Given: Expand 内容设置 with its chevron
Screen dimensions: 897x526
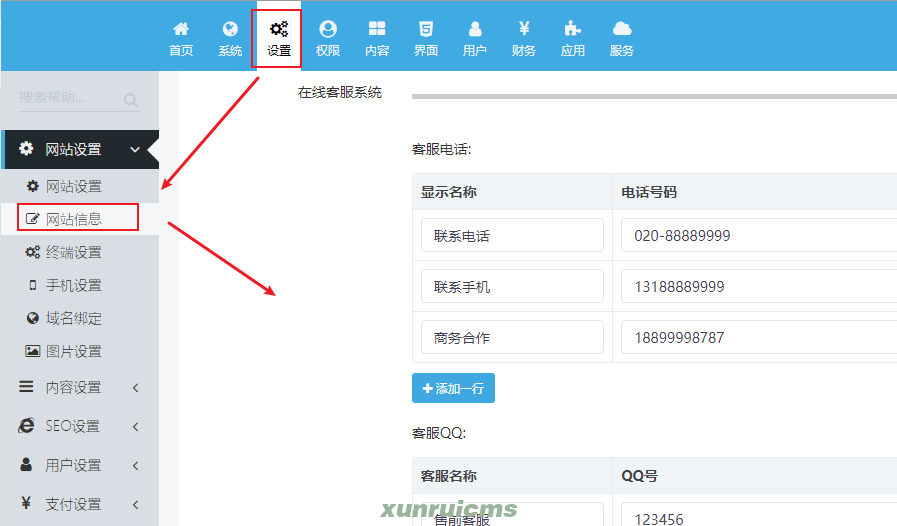Looking at the screenshot, I should (136, 387).
